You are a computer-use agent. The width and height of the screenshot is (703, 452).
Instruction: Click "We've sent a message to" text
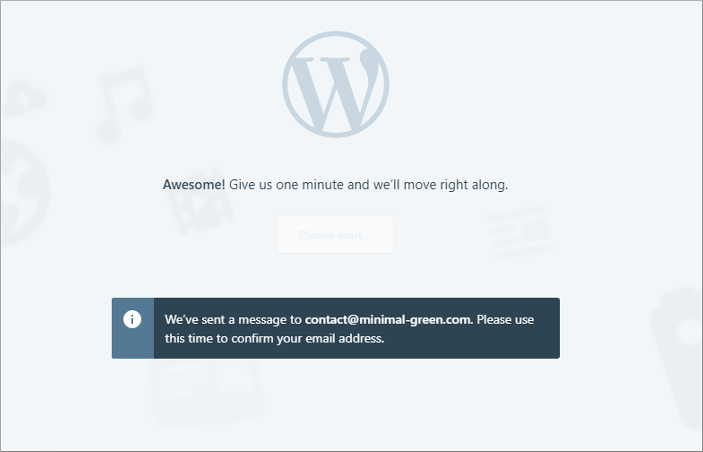(x=233, y=320)
